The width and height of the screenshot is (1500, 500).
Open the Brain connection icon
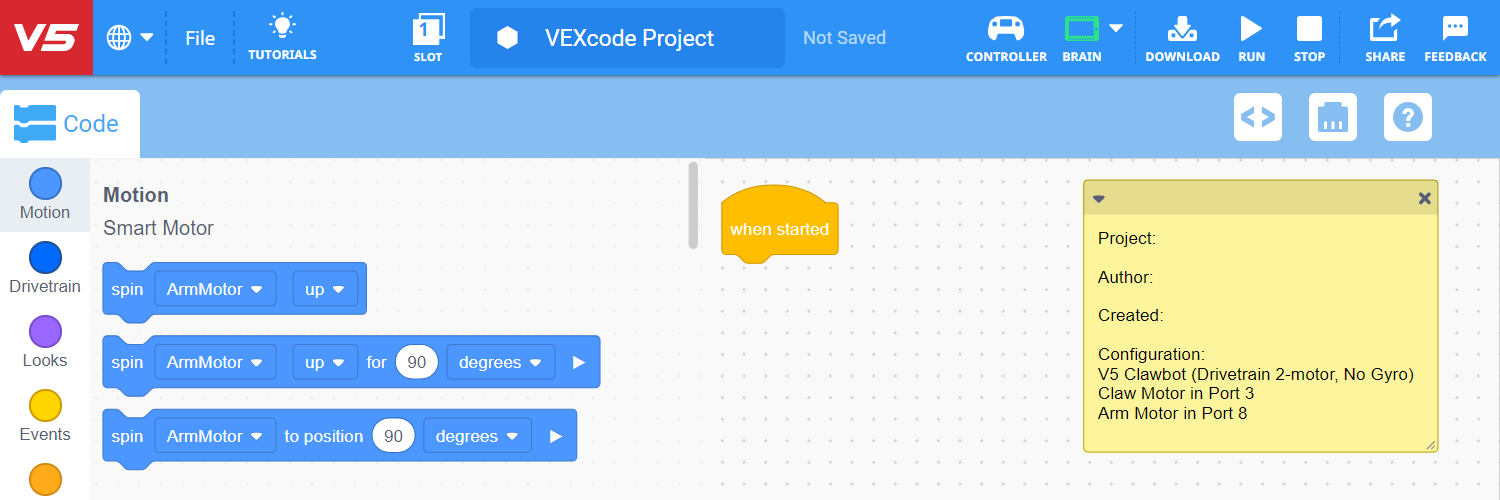coord(1081,30)
